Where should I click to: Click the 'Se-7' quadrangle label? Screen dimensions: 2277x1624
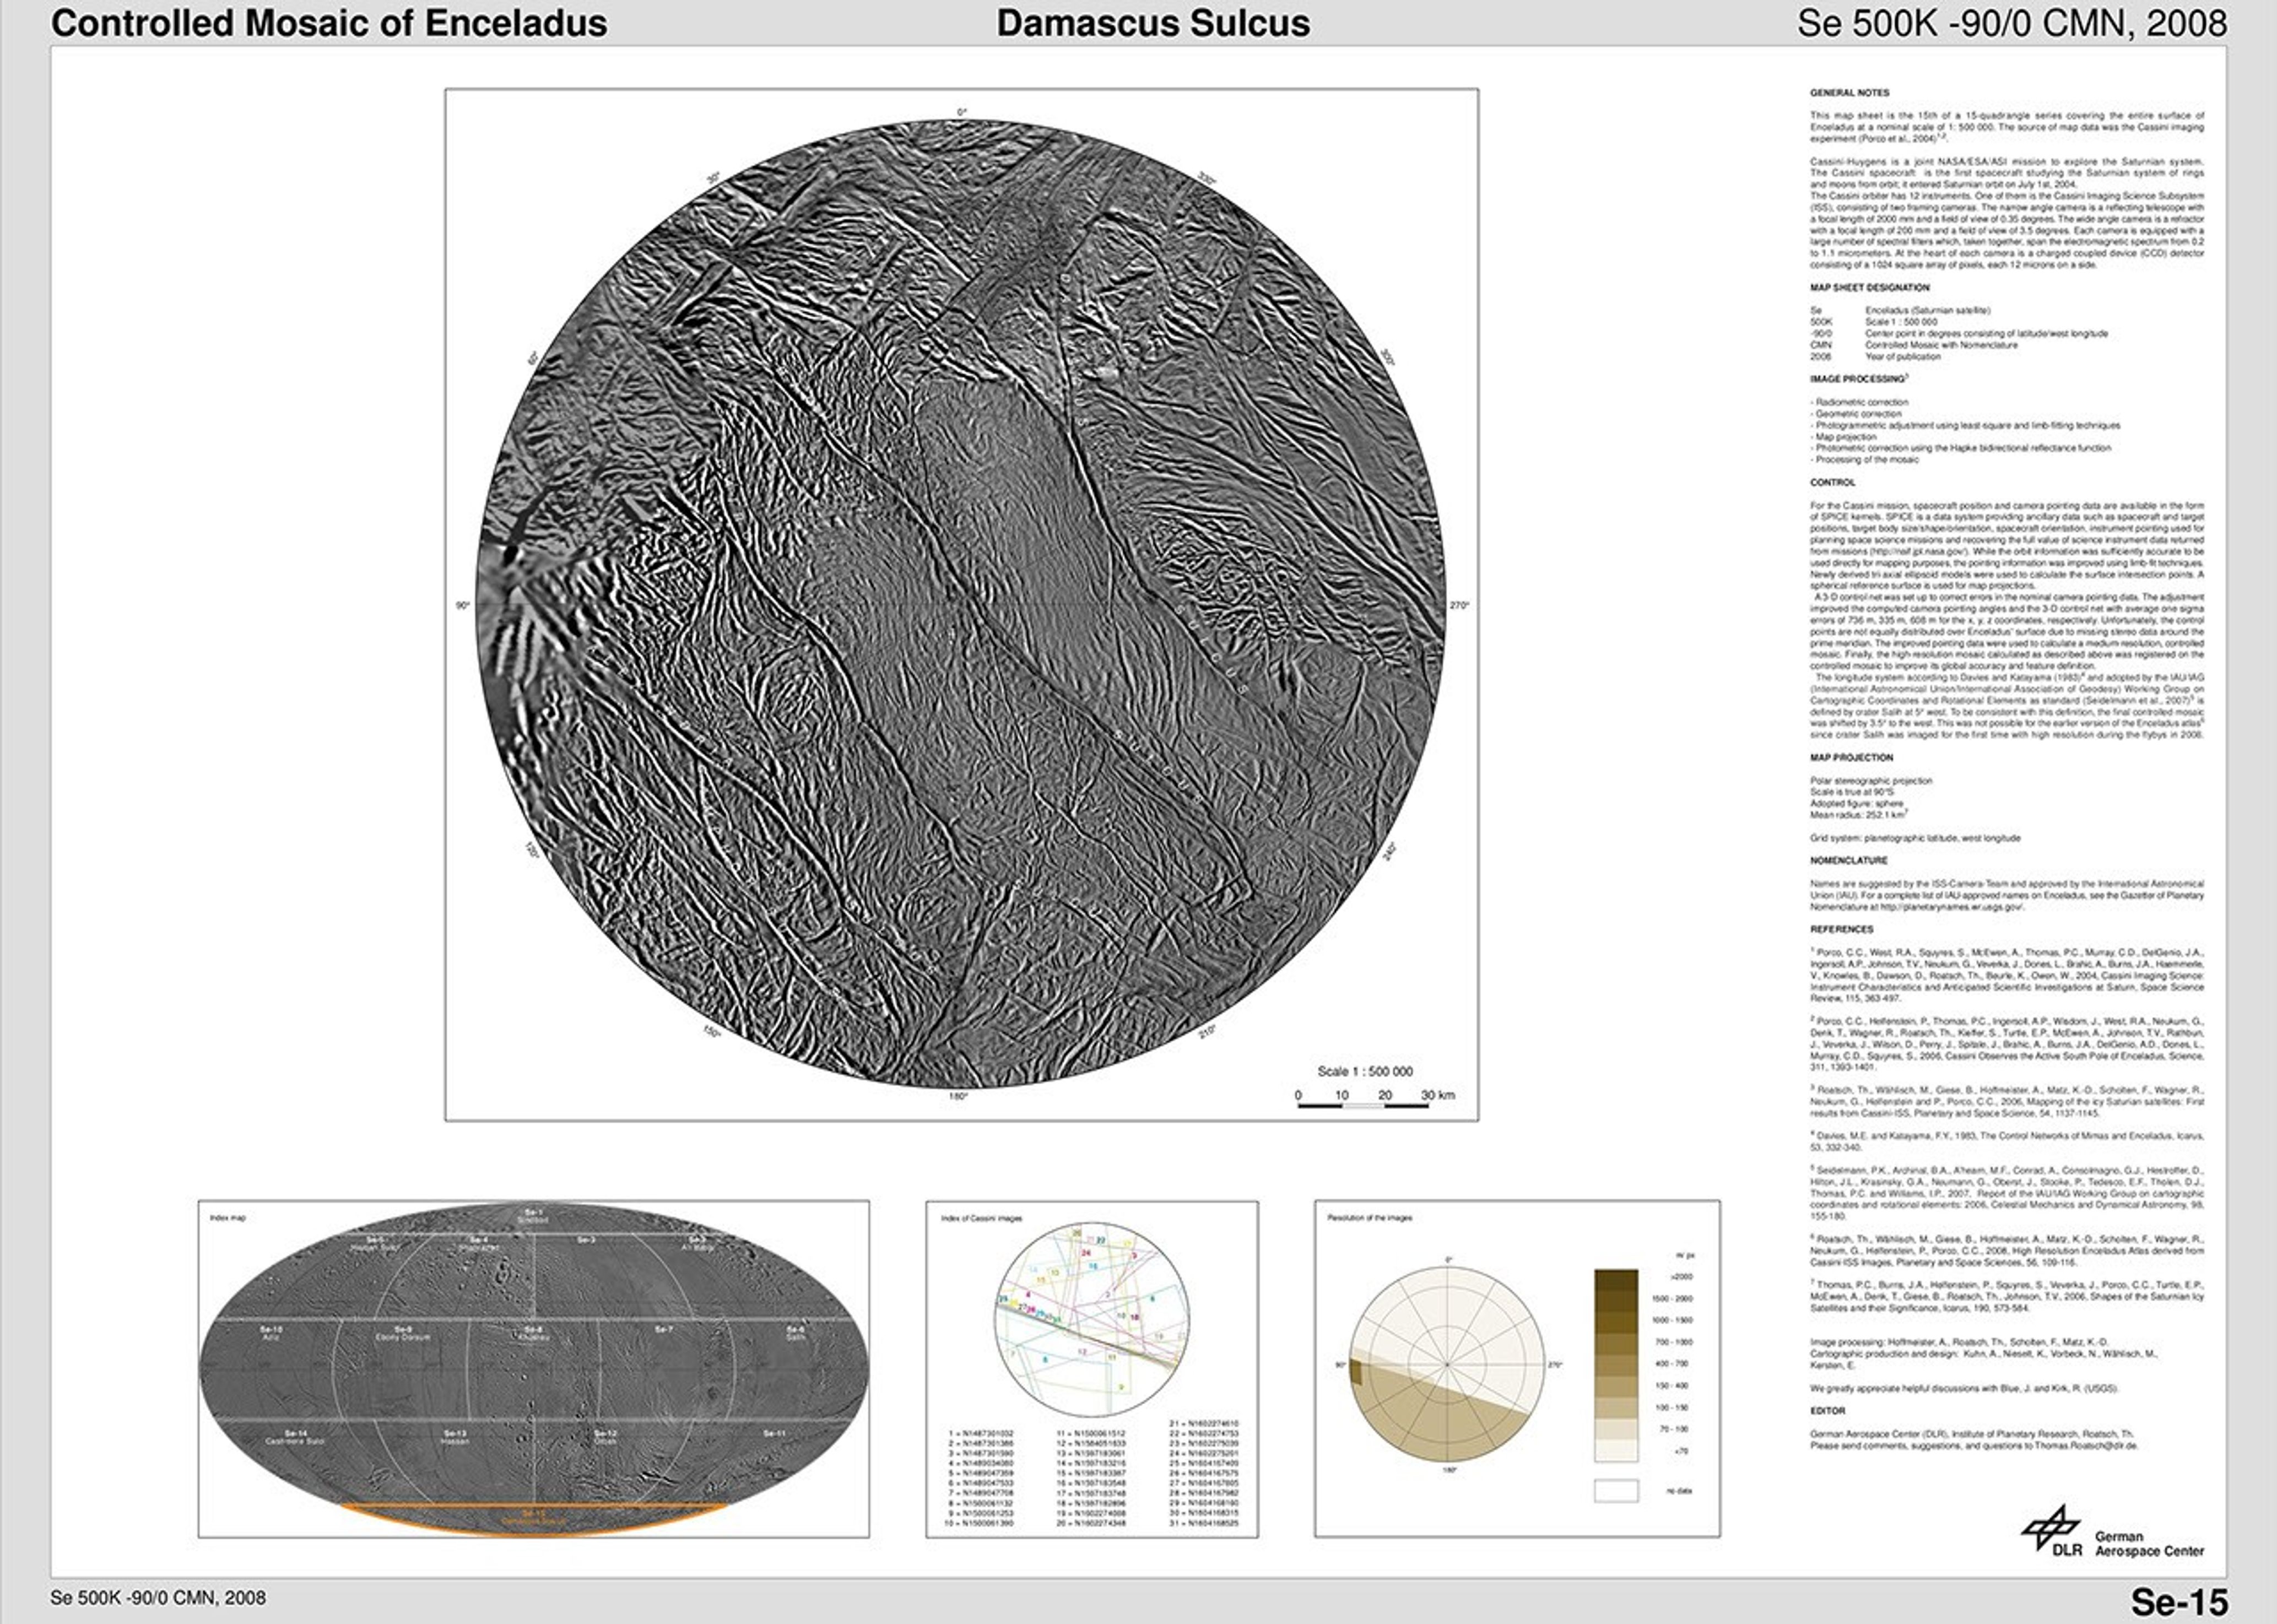click(x=664, y=1329)
